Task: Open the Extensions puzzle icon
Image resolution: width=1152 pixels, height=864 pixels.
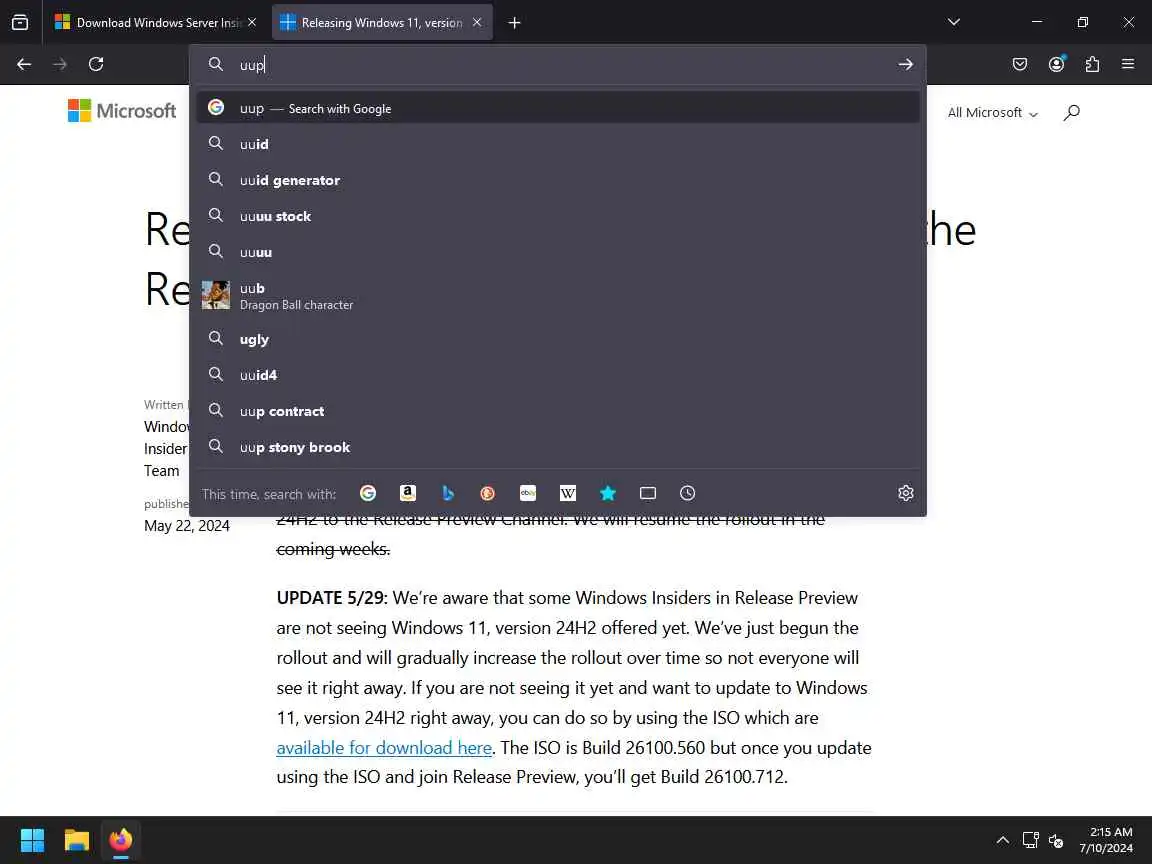Action: point(1092,65)
